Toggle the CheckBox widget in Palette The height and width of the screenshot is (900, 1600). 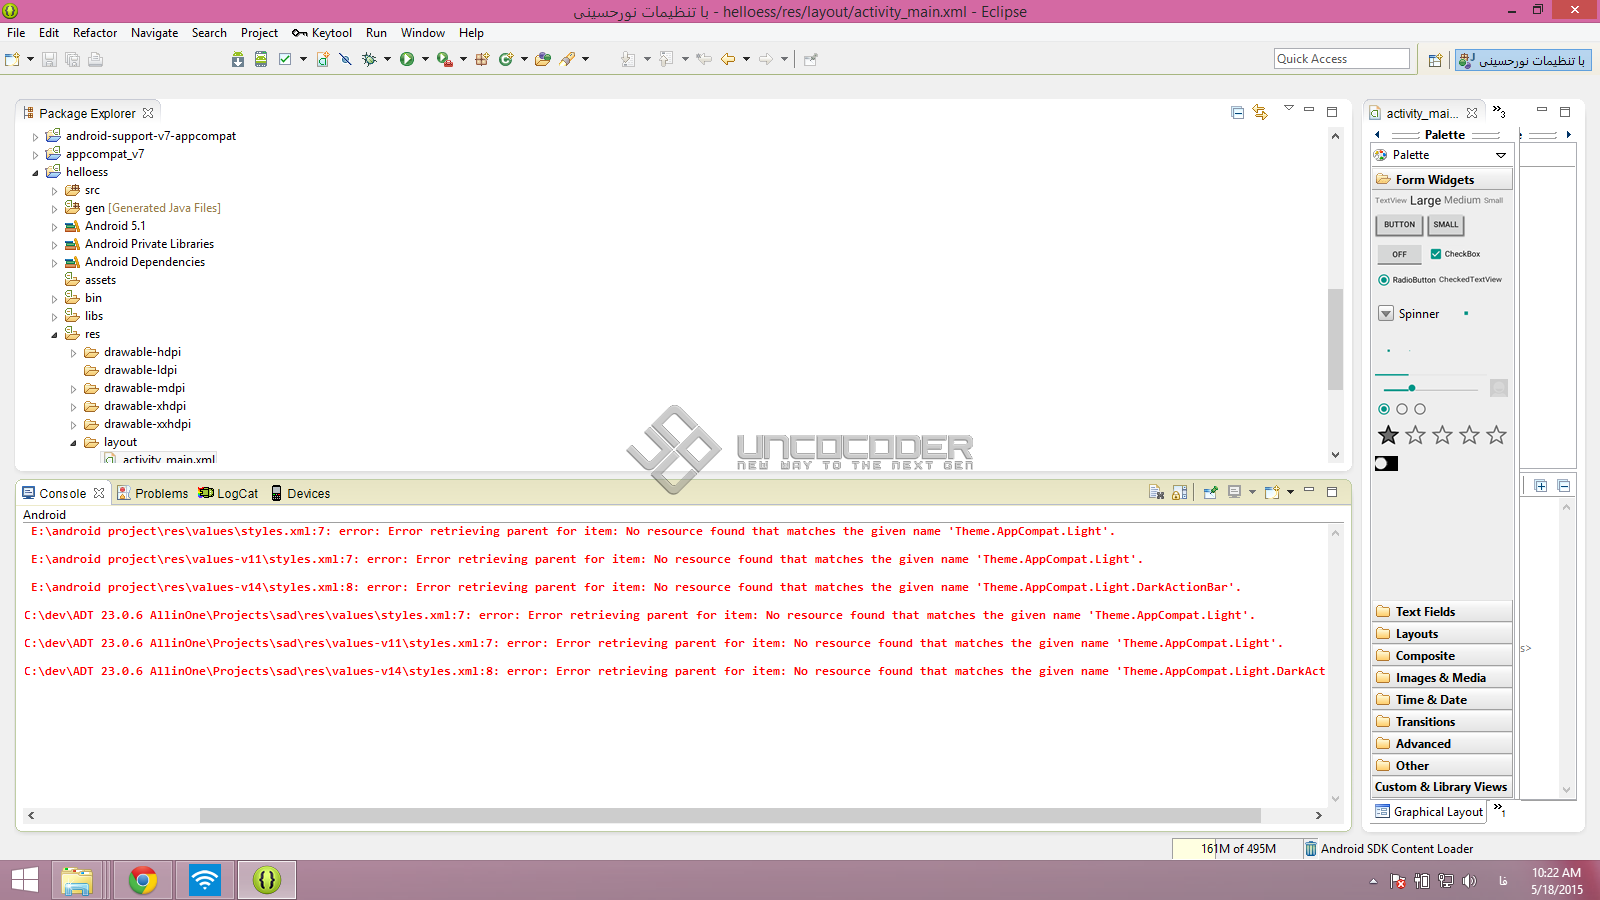(1455, 254)
